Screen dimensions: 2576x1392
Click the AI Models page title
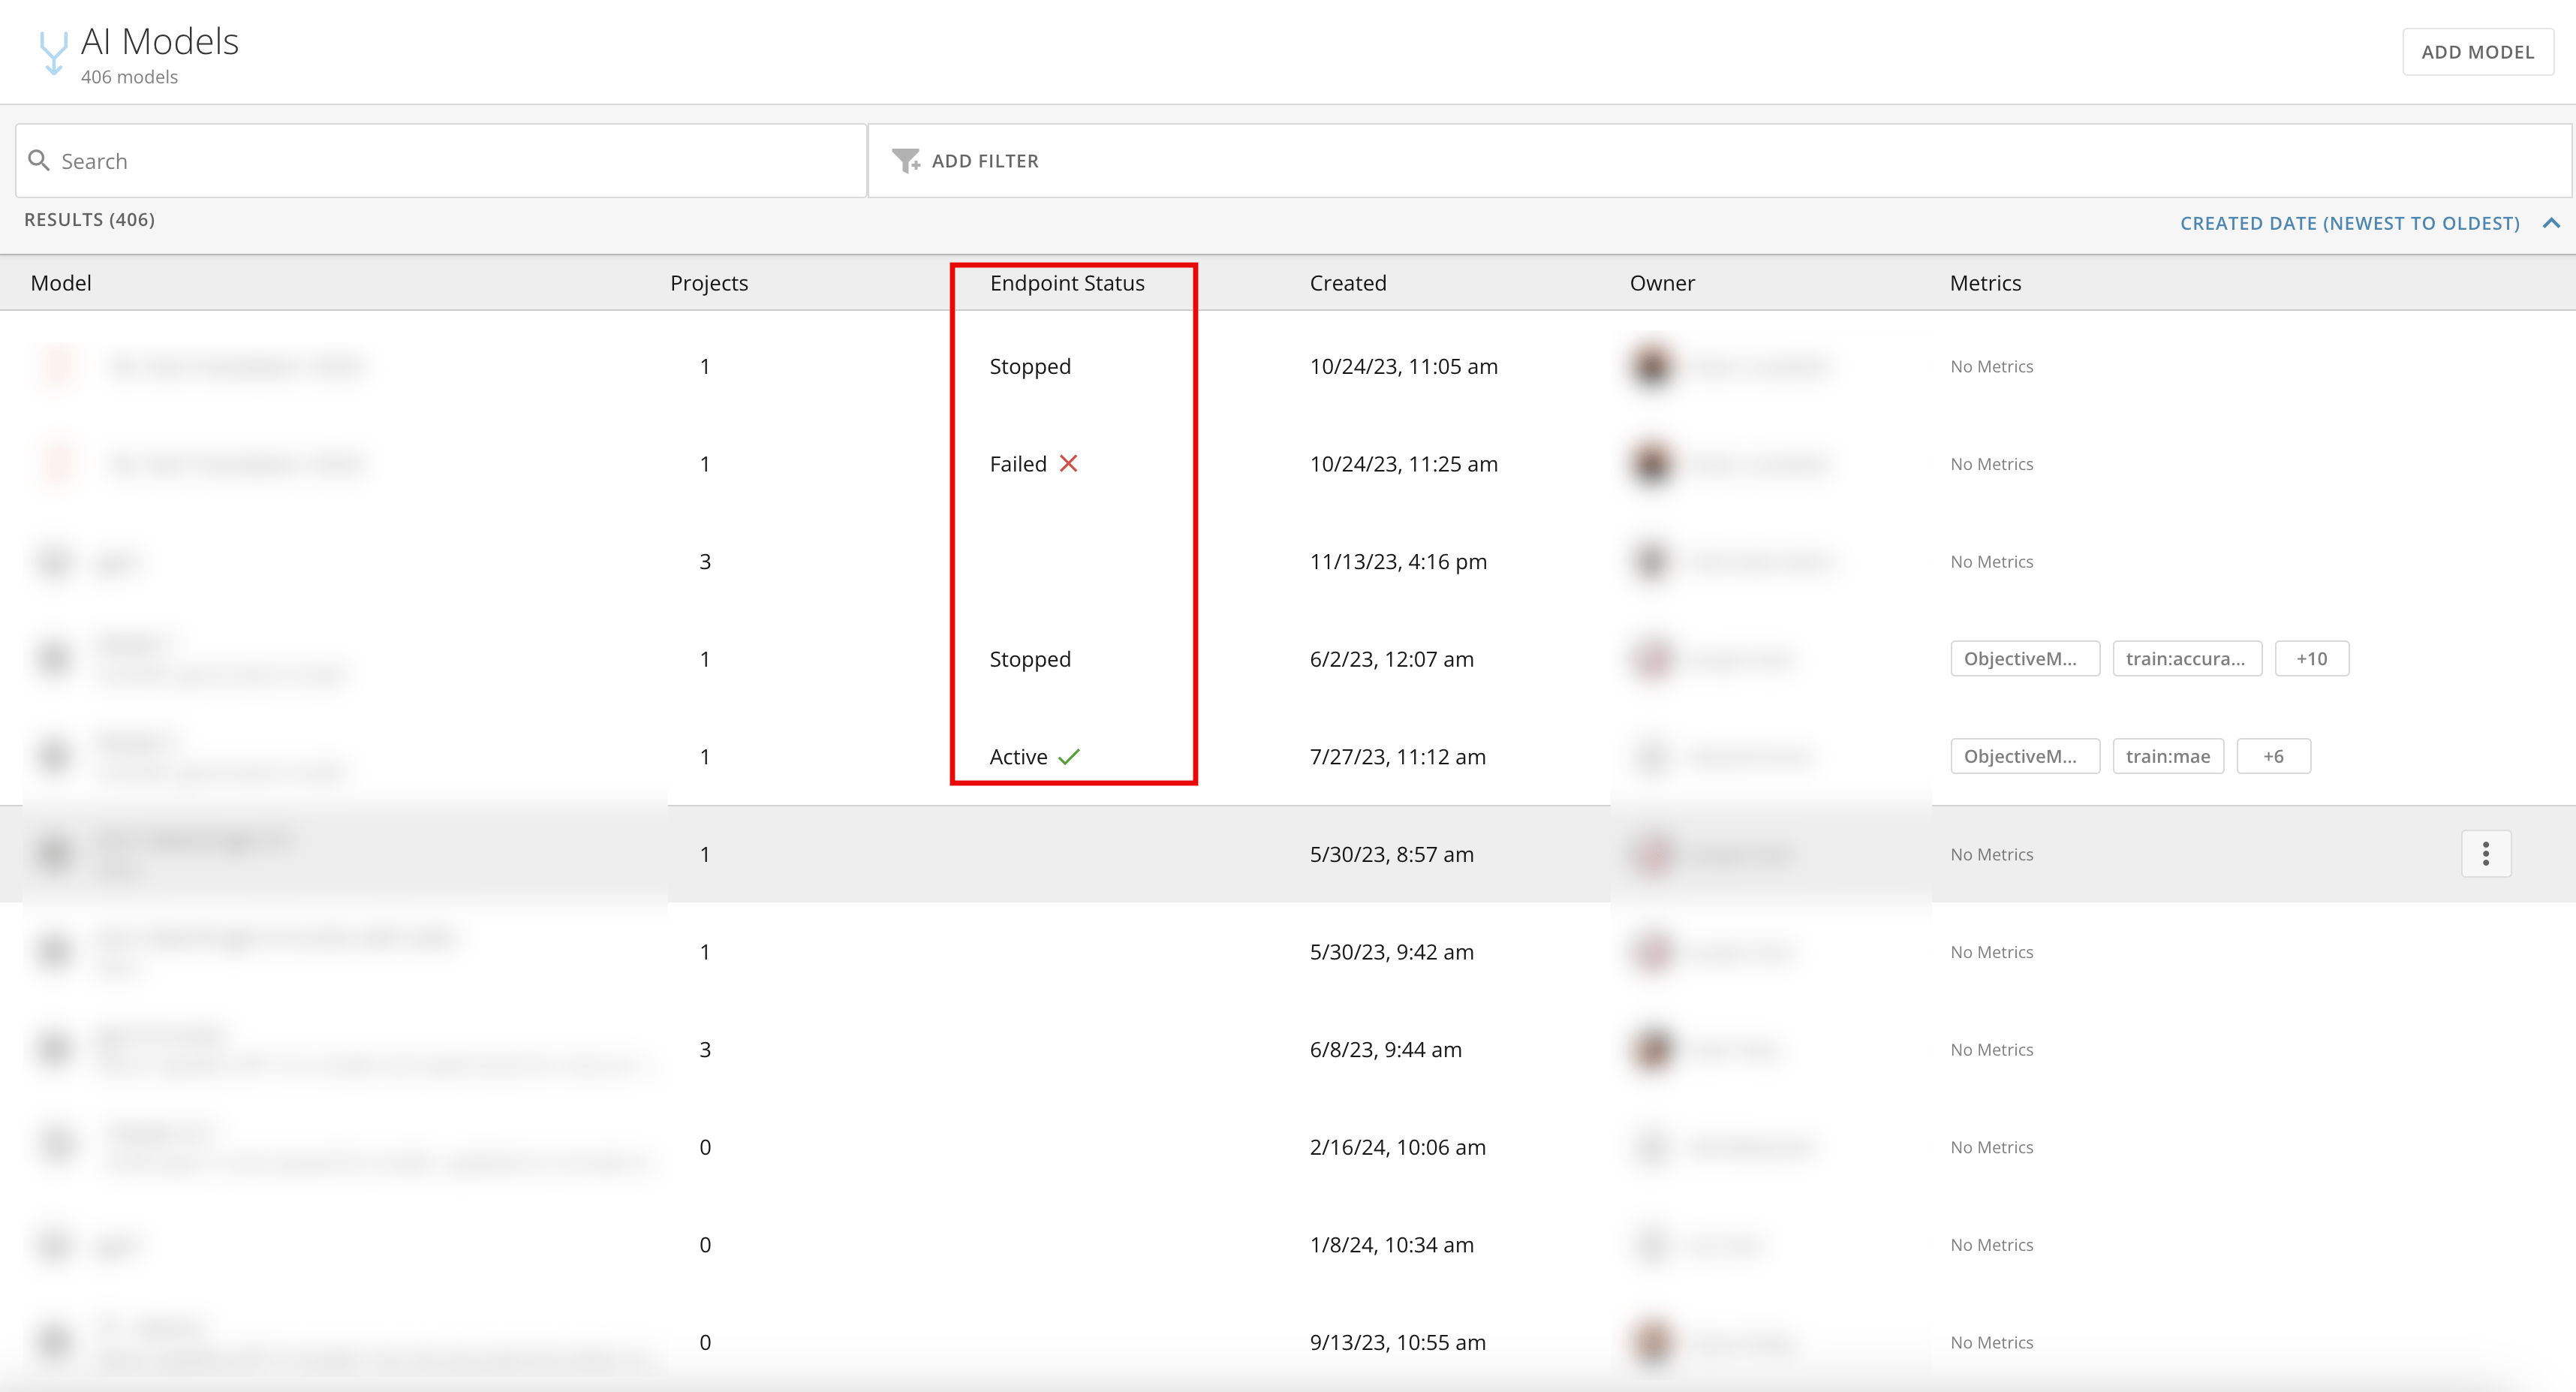pyautogui.click(x=159, y=42)
